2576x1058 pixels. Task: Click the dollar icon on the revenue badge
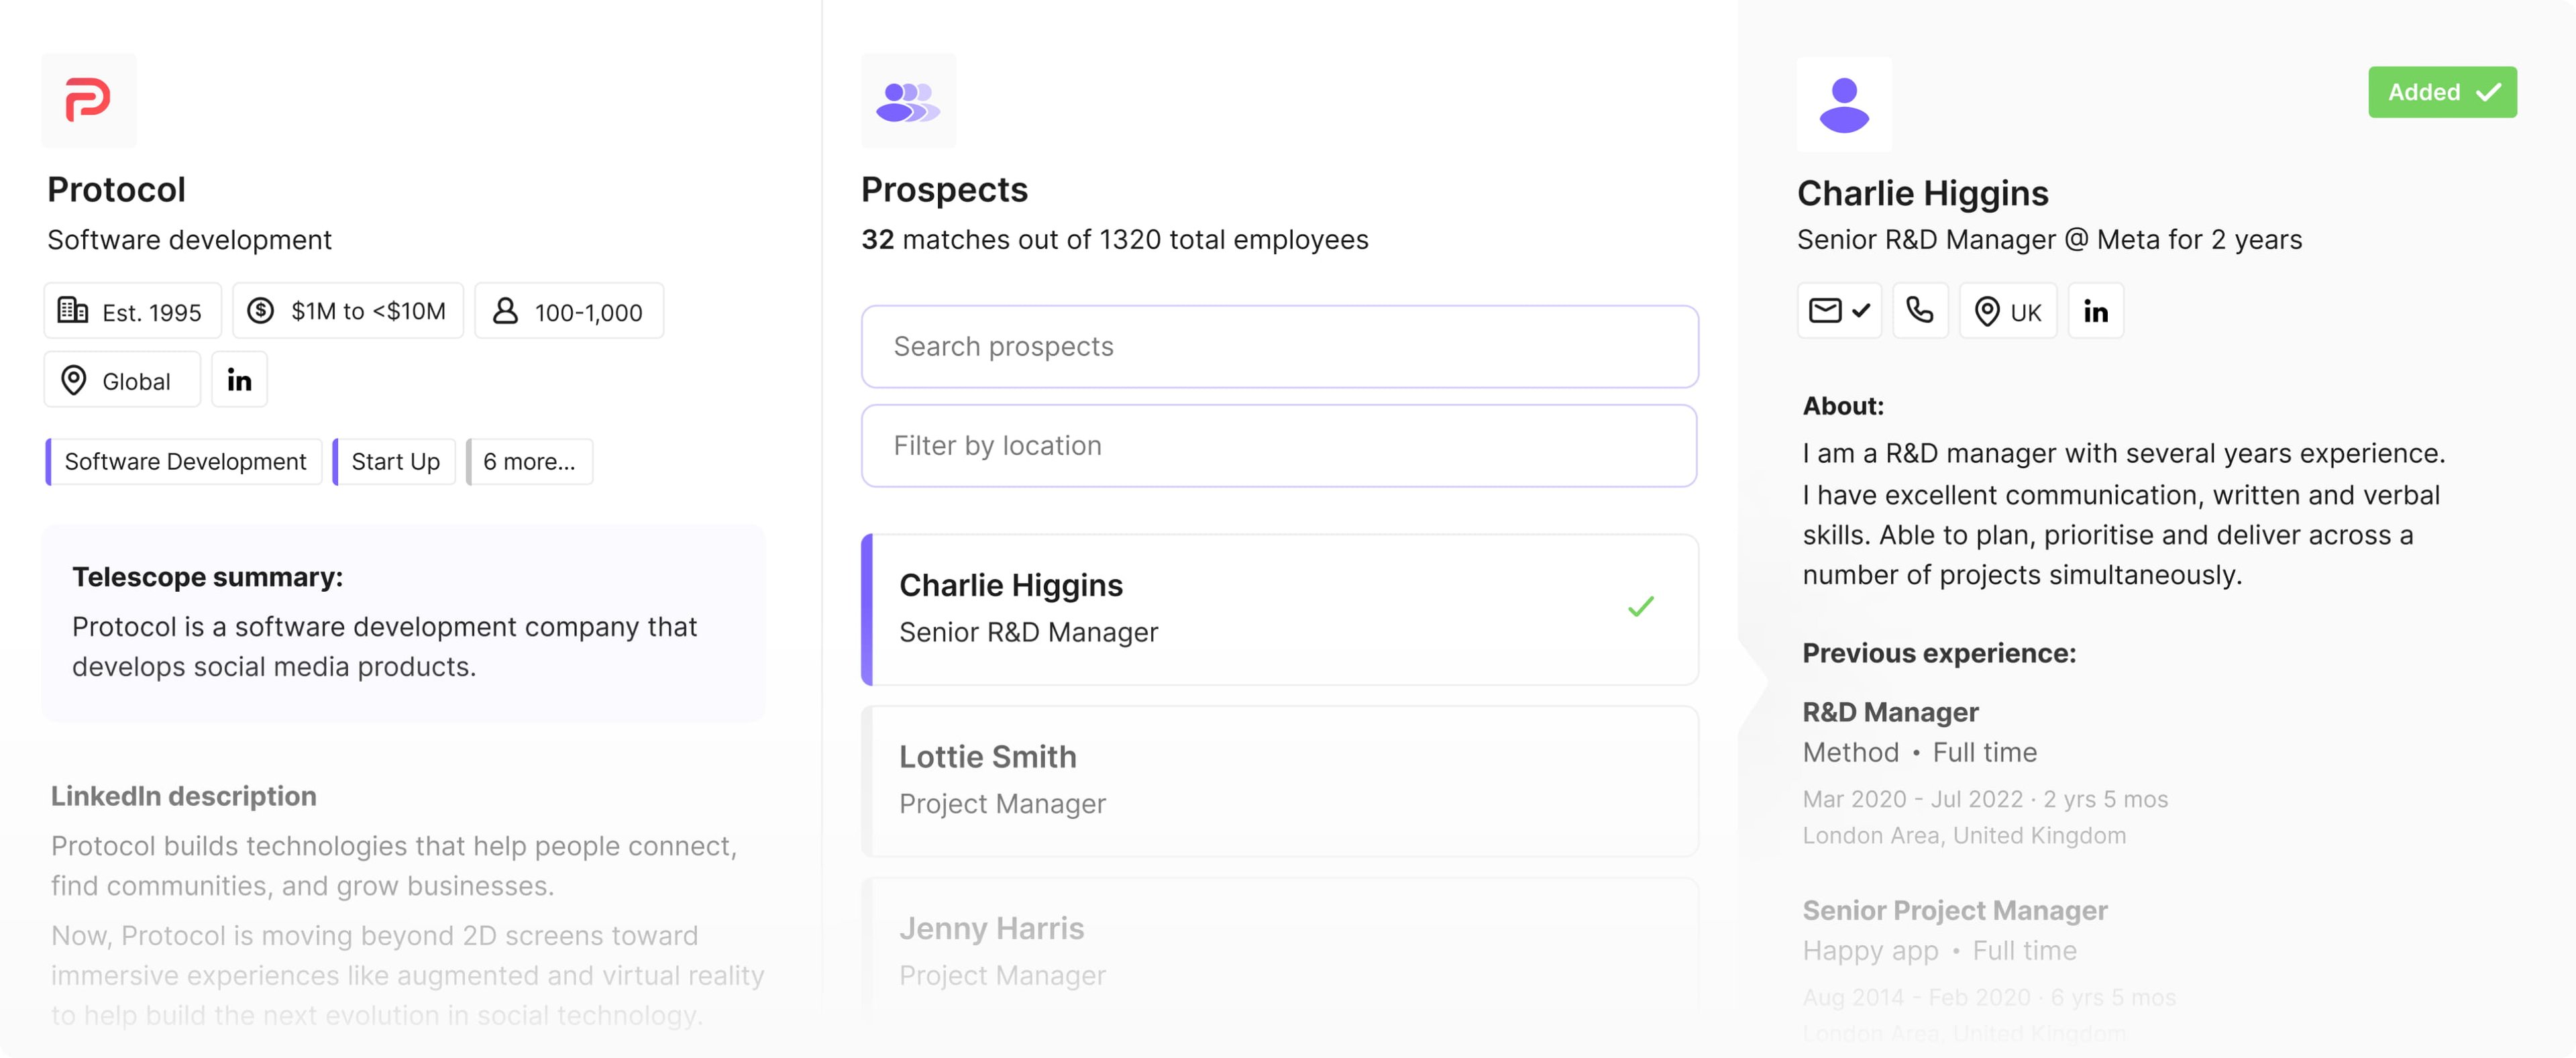262,311
